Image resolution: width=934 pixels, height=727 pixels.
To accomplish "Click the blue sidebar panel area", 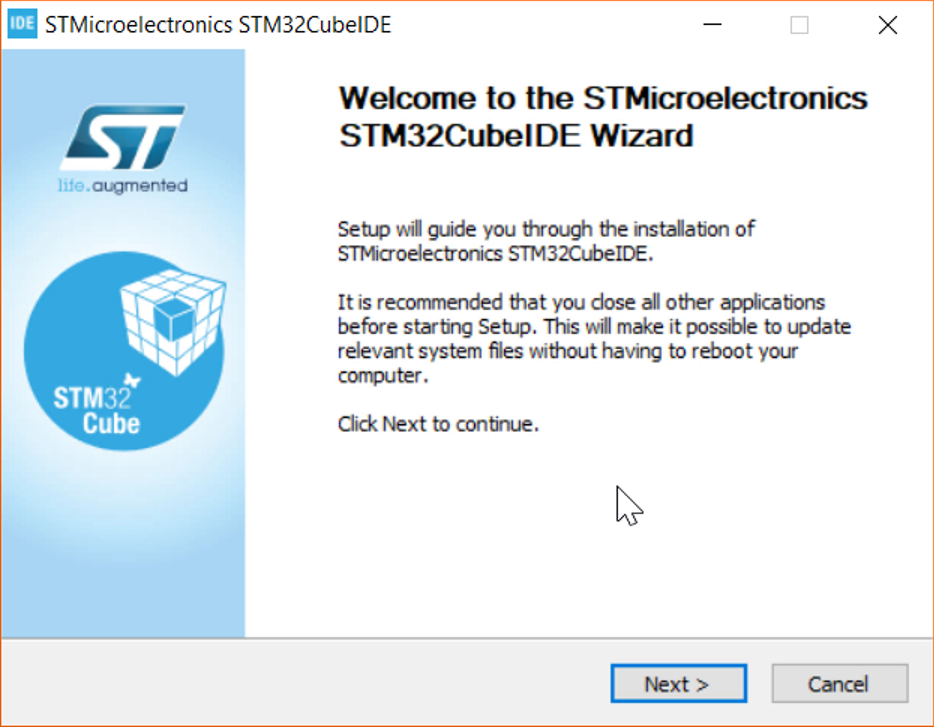I will click(124, 550).
